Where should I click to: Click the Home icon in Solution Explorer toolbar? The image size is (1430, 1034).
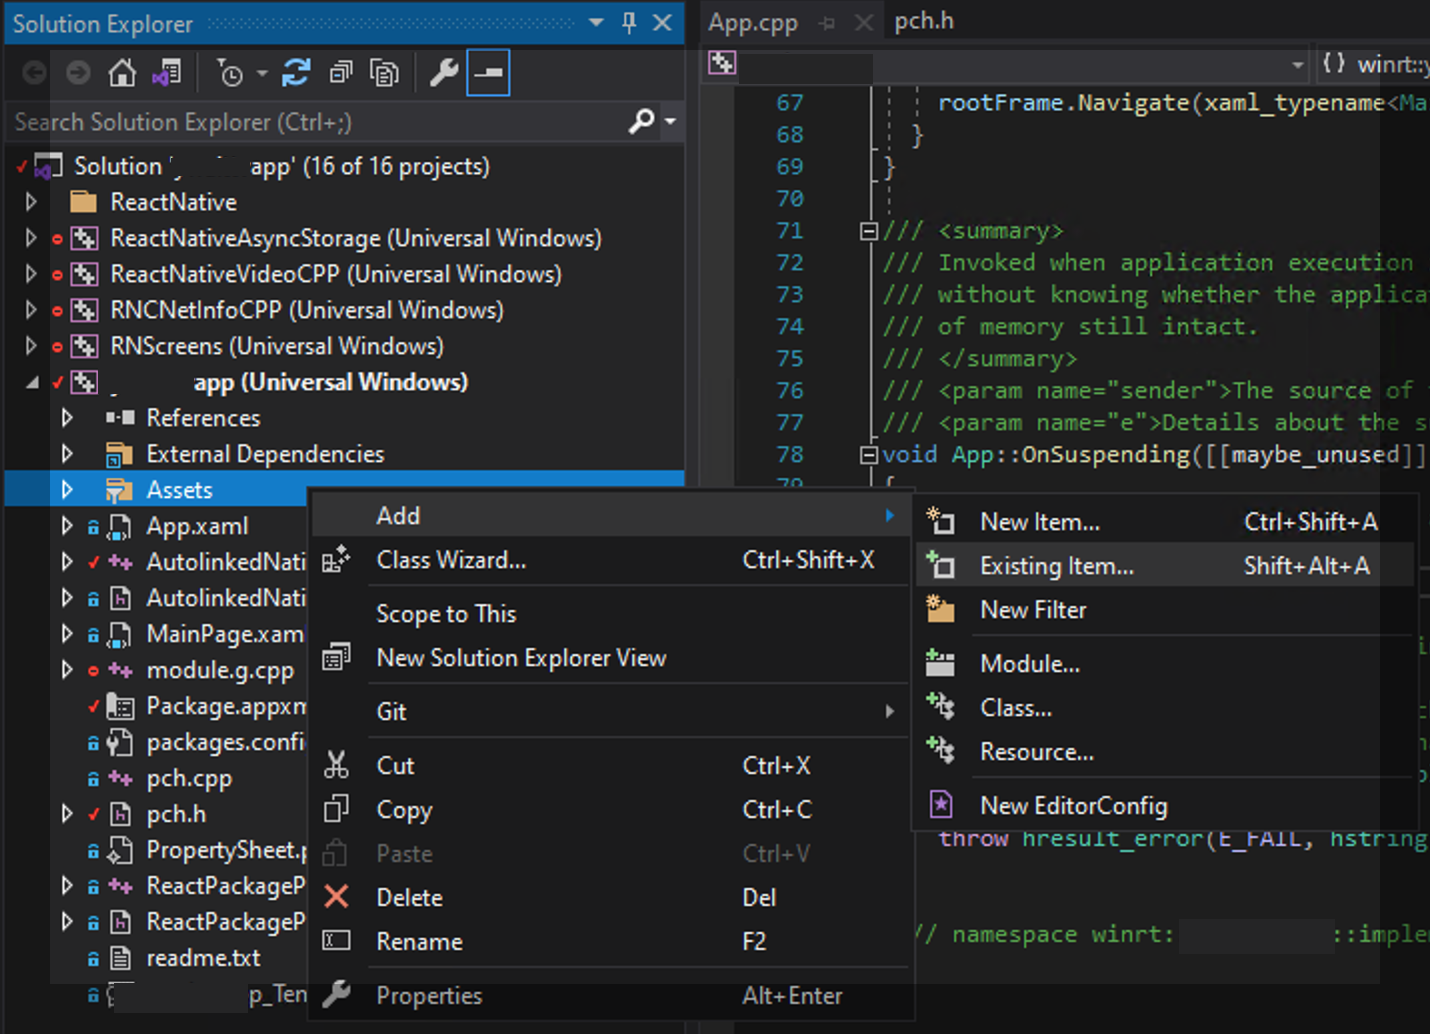pyautogui.click(x=121, y=72)
